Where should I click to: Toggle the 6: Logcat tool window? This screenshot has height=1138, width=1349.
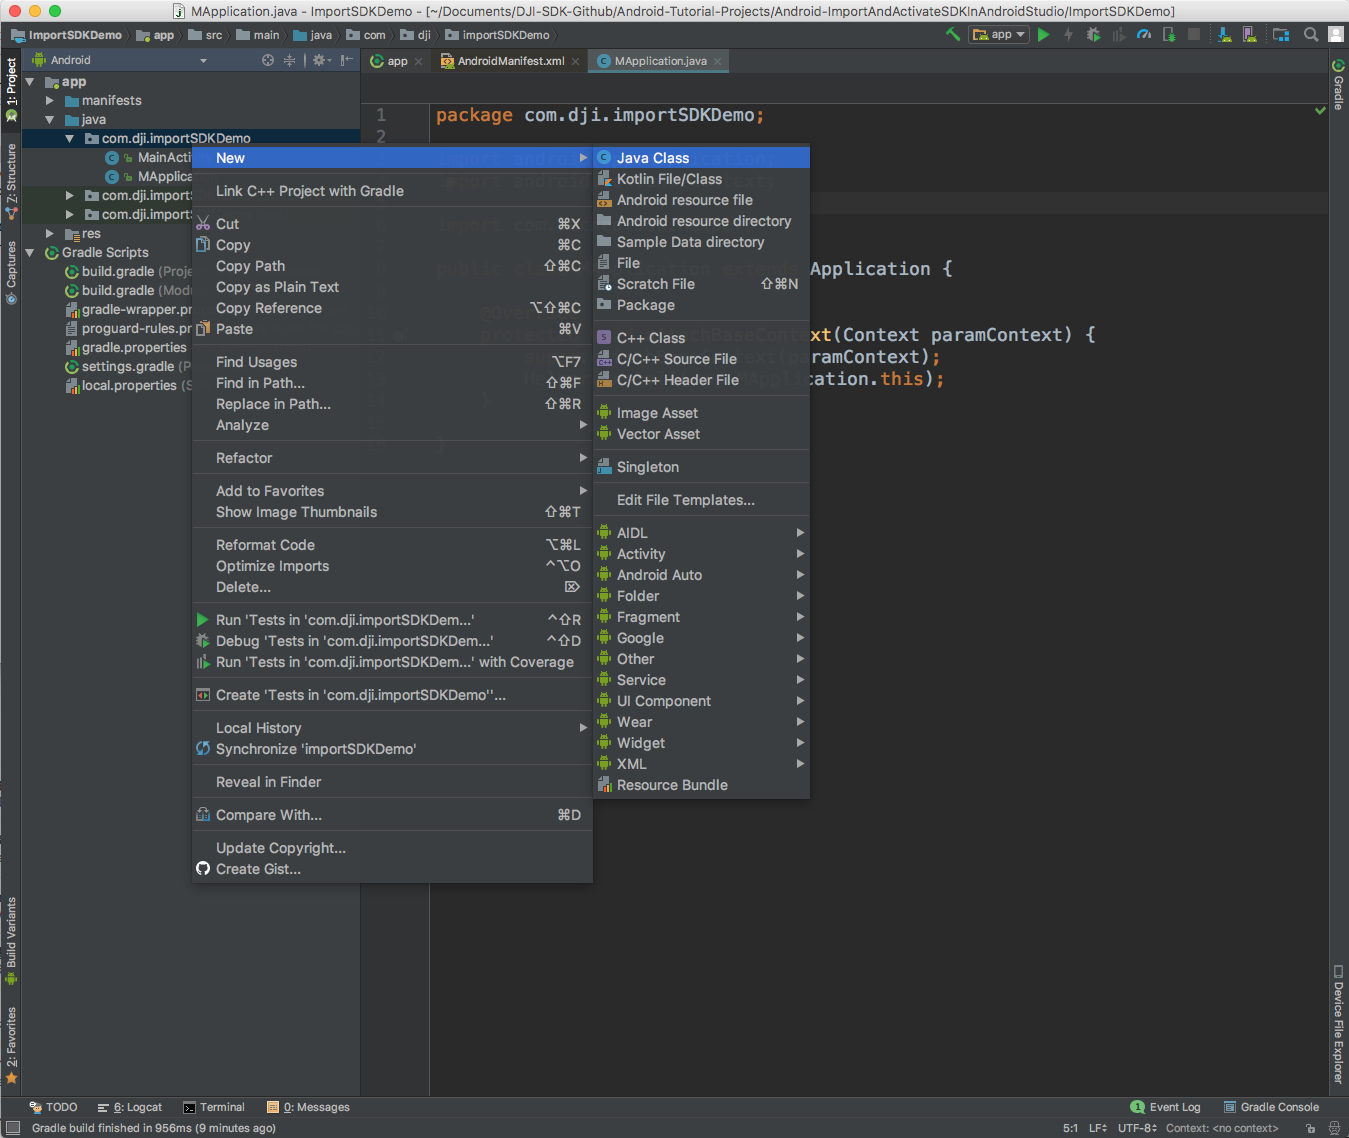pyautogui.click(x=130, y=1107)
